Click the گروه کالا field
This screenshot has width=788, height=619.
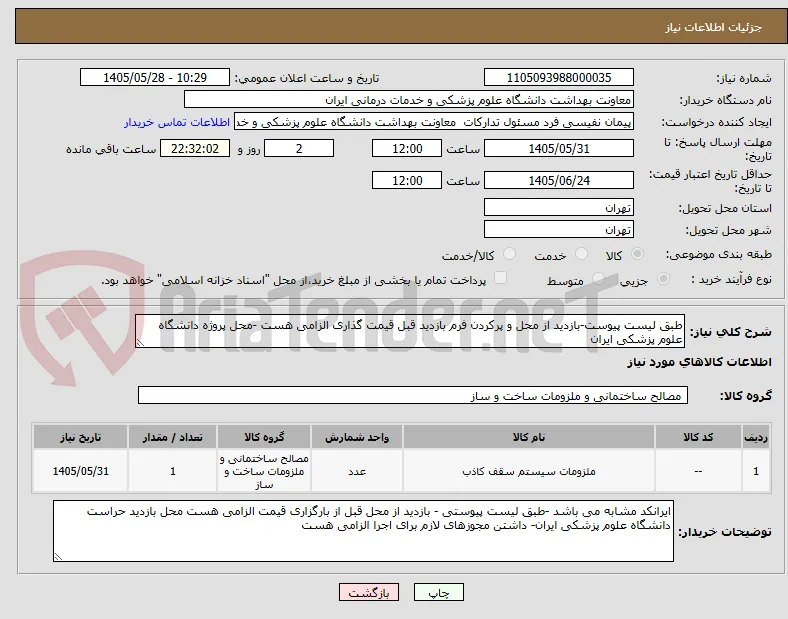pyautogui.click(x=413, y=395)
